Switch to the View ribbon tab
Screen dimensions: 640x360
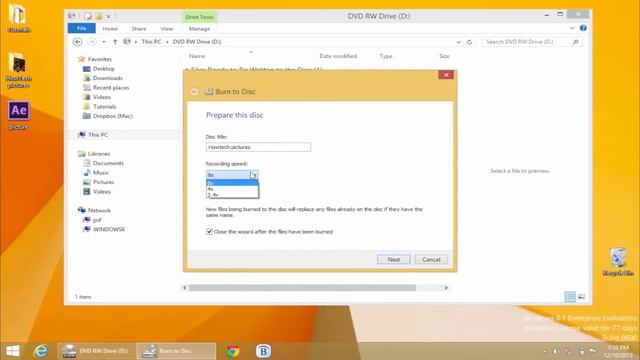coord(167,29)
